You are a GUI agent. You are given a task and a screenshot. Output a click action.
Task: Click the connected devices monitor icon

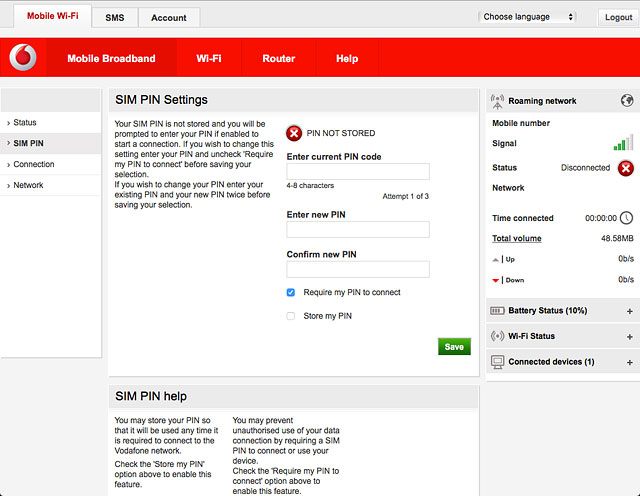tap(497, 362)
